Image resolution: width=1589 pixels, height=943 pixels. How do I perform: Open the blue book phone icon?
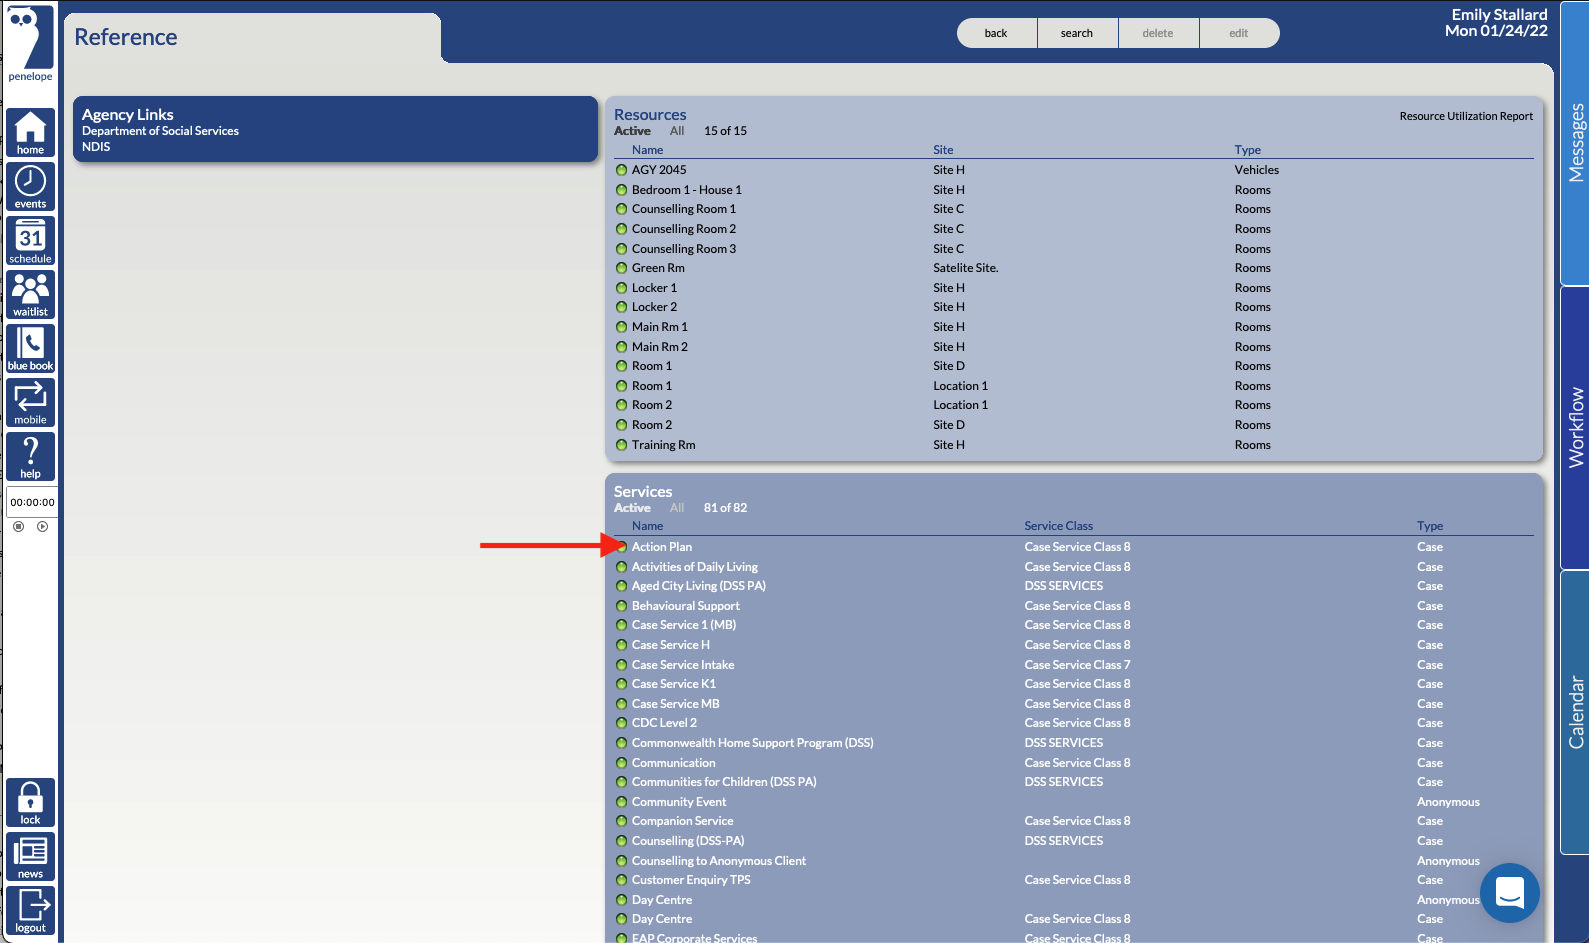tap(30, 349)
